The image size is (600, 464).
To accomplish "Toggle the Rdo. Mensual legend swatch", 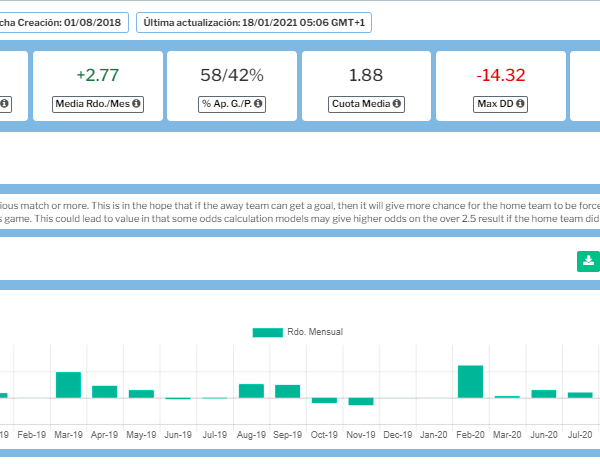I will pyautogui.click(x=267, y=332).
